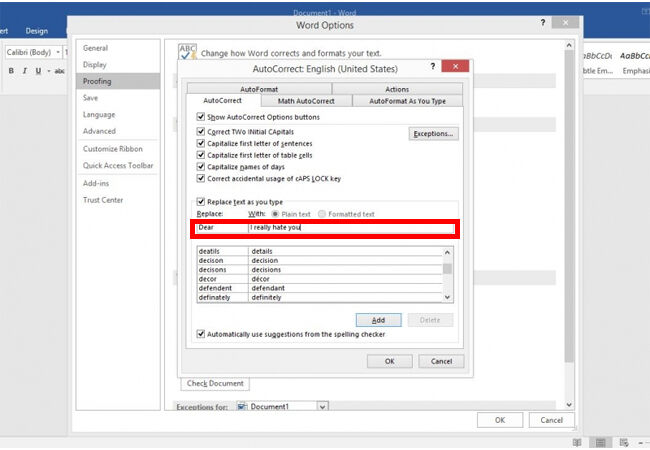Open the underline style dropdown arrow
Screen dimensions: 650x450
pos(49,71)
